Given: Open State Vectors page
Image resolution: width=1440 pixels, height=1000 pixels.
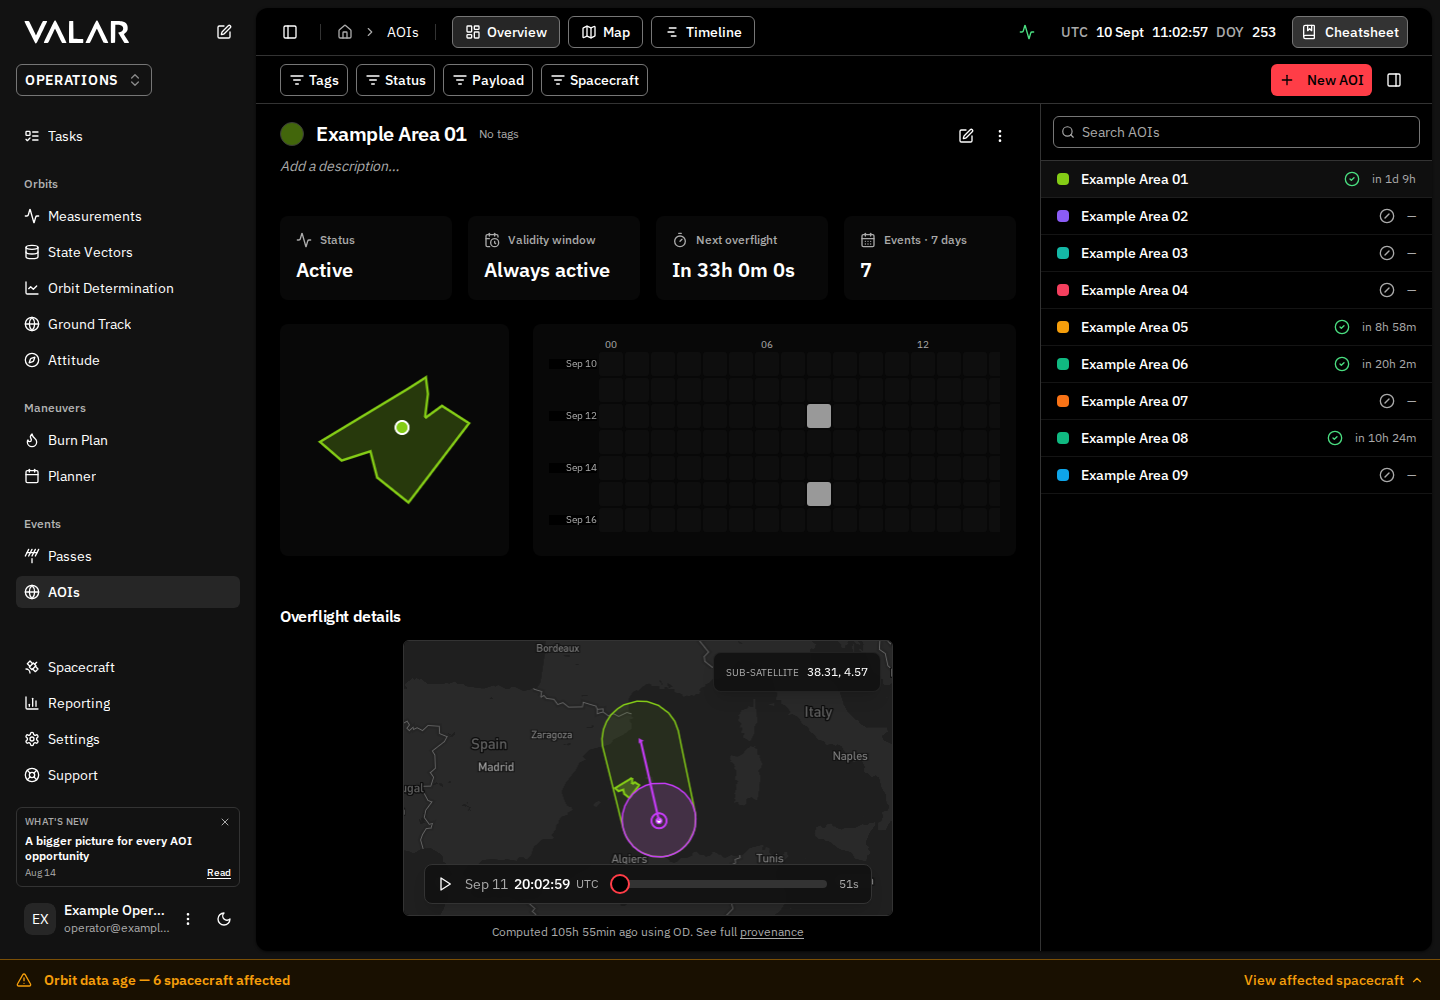Looking at the screenshot, I should coord(128,252).
